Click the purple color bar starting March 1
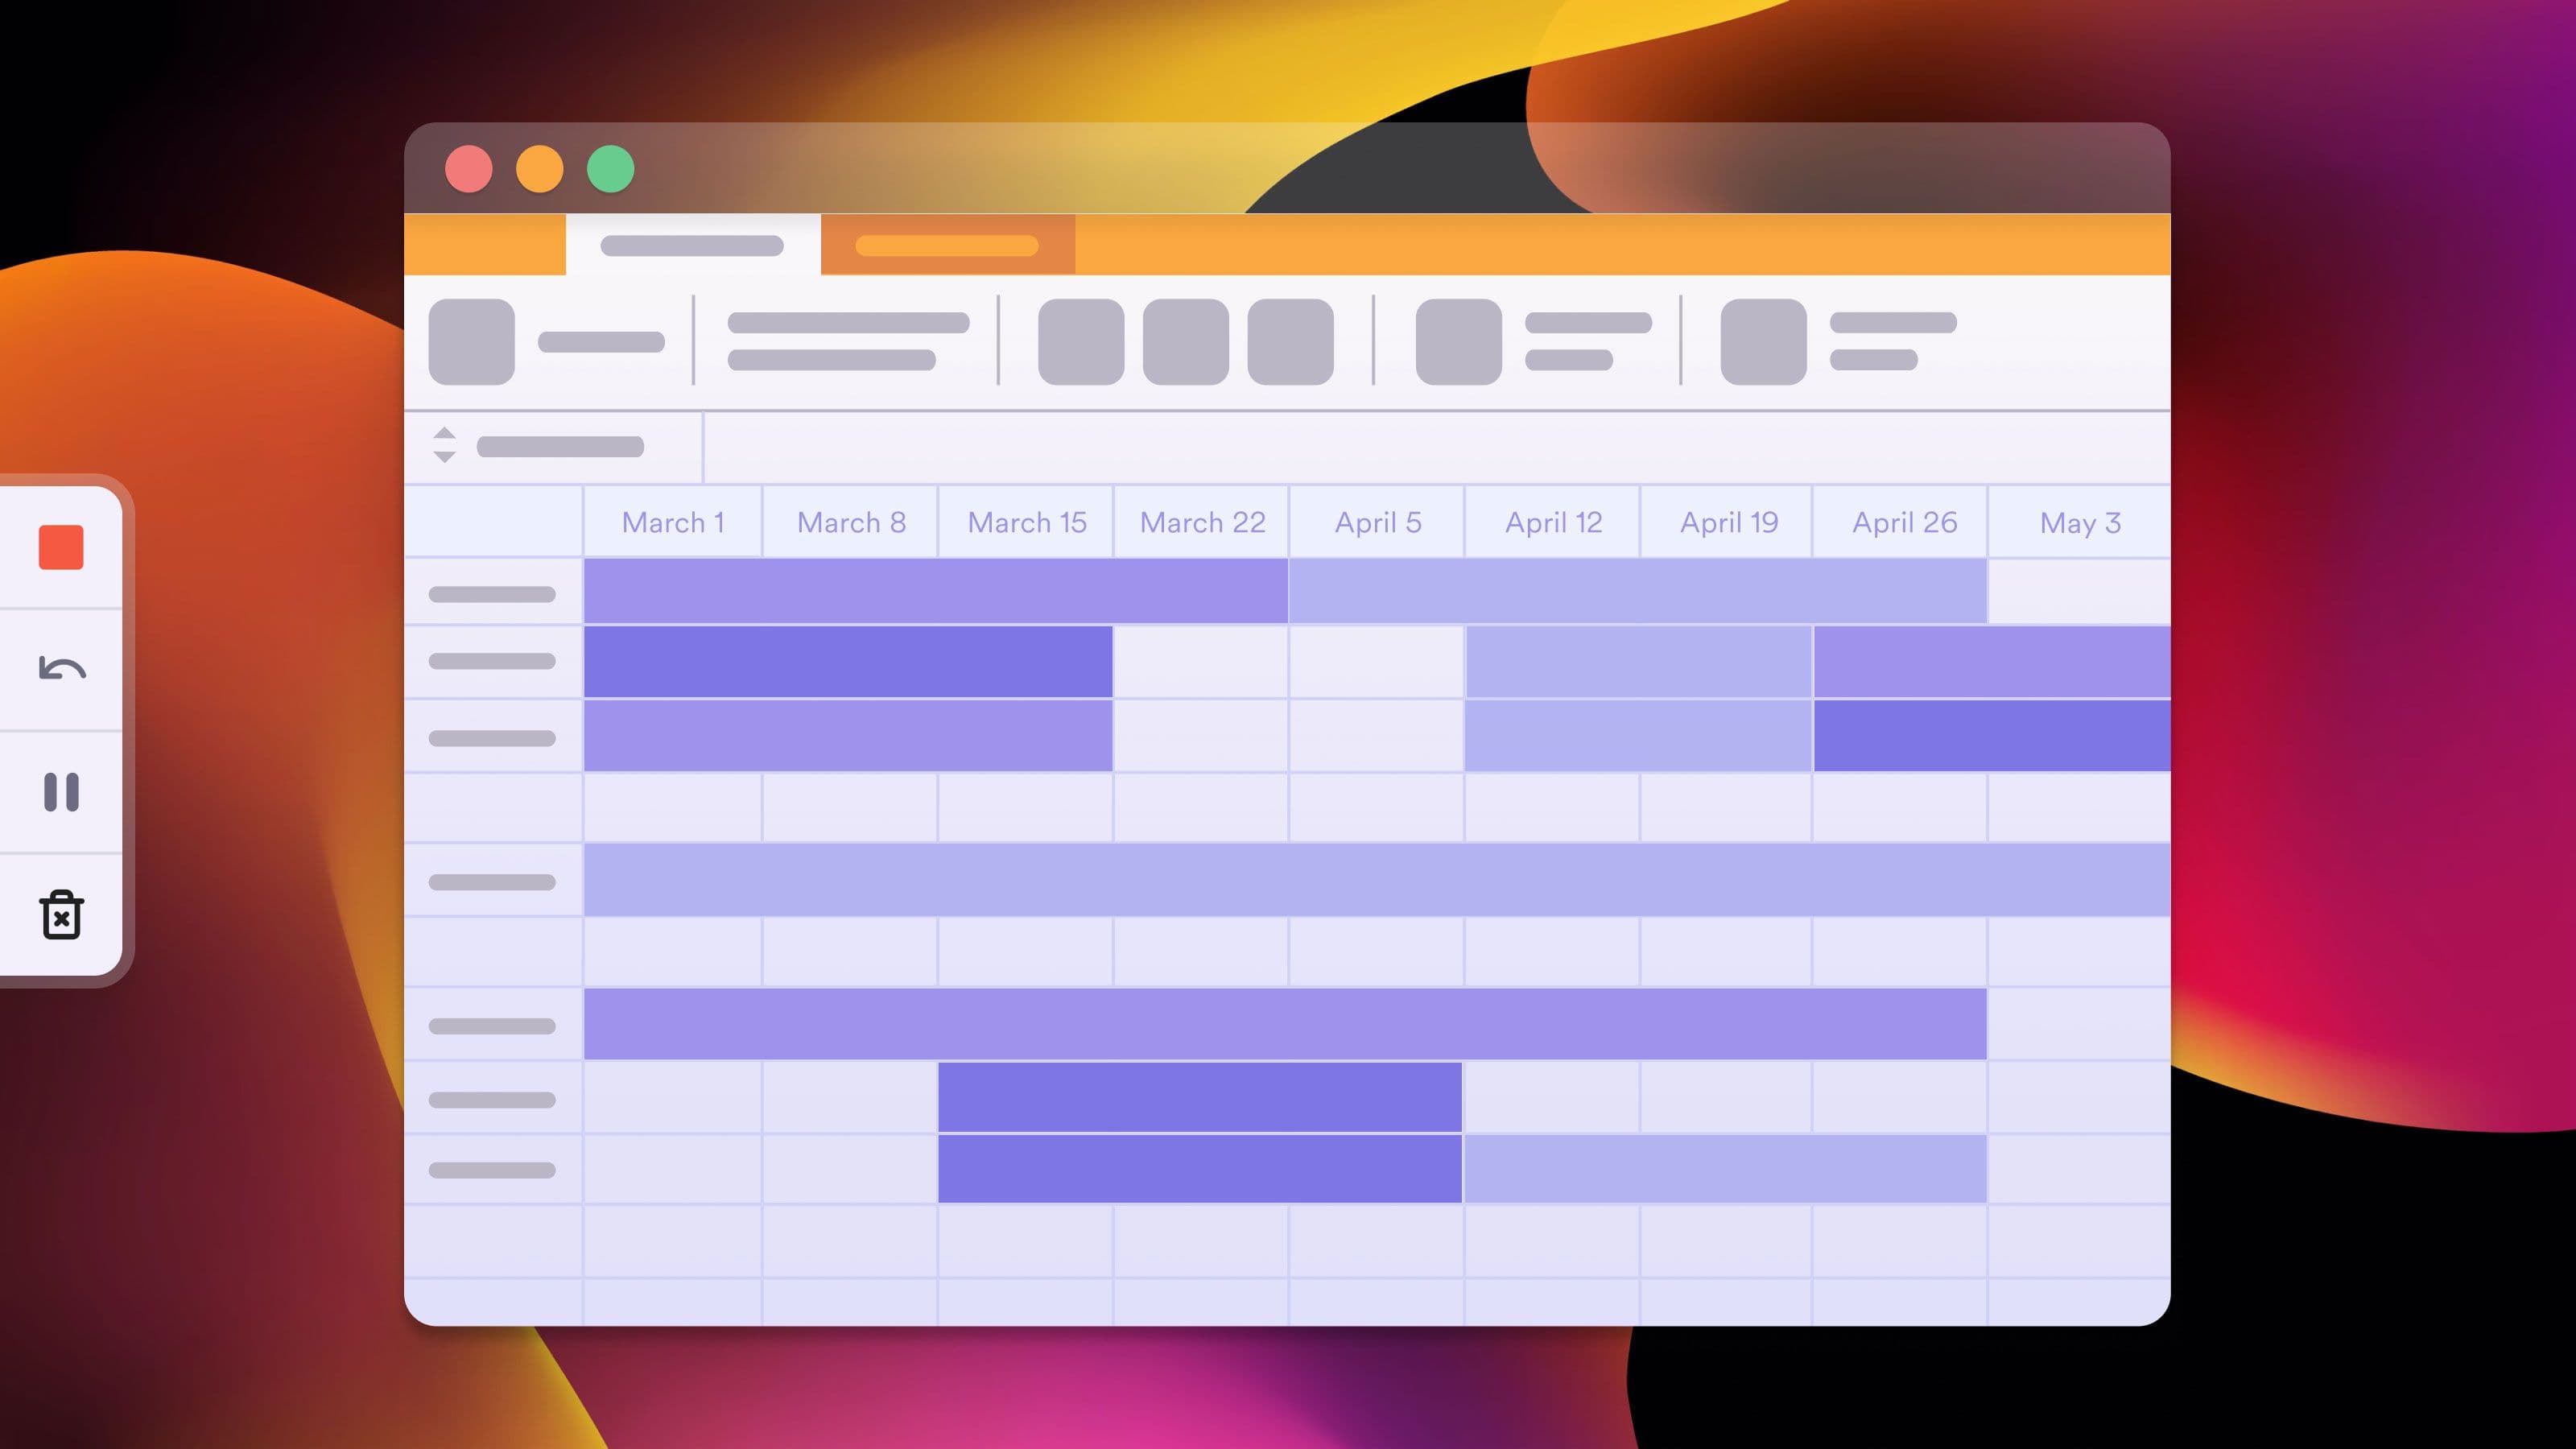The width and height of the screenshot is (2576, 1449). [938, 592]
